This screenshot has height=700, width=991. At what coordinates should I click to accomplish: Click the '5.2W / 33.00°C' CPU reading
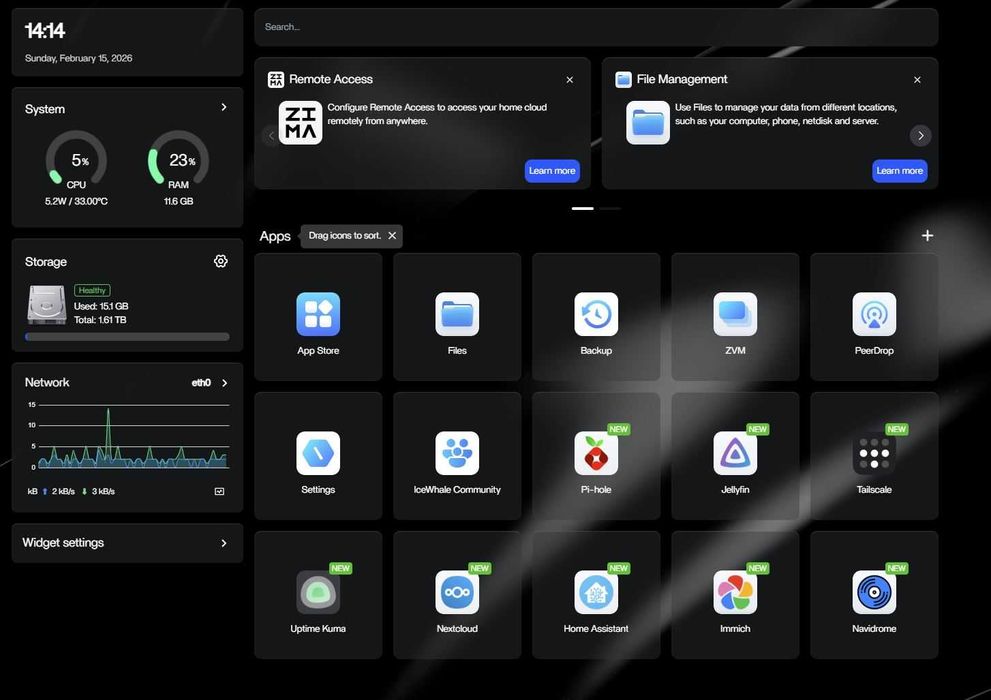[x=76, y=201]
